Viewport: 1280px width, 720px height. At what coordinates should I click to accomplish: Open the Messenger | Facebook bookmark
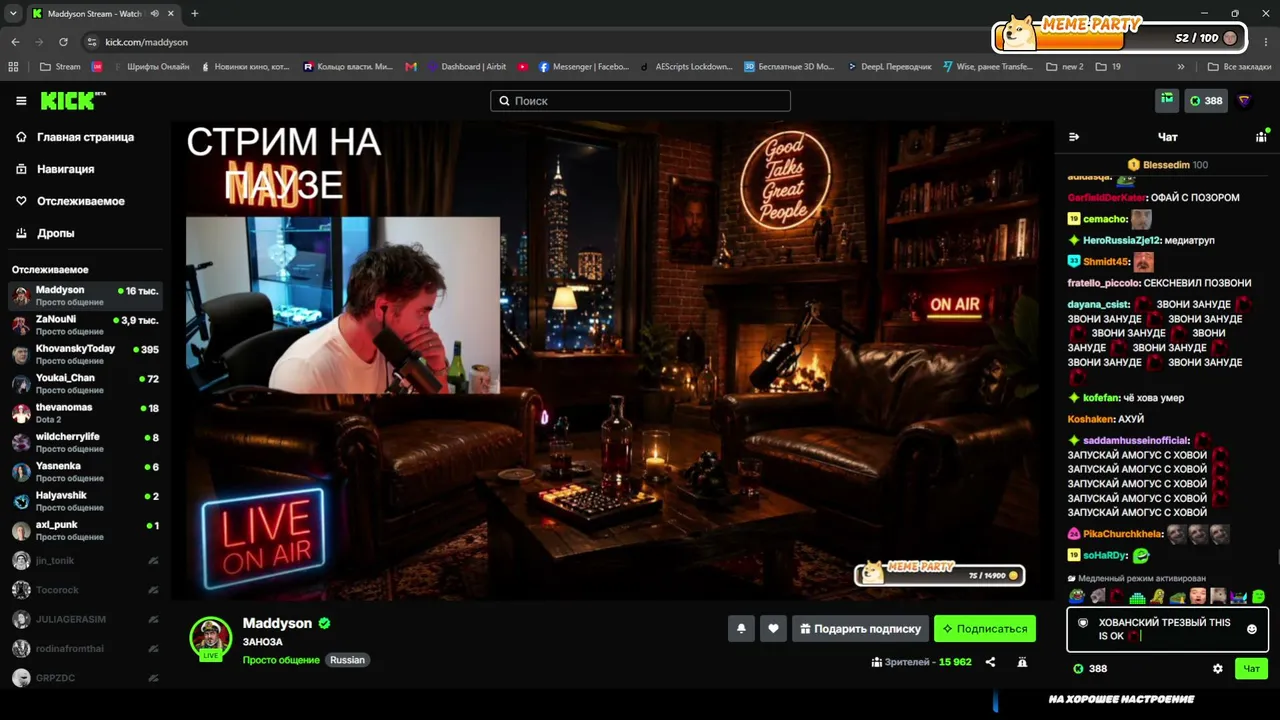pos(584,67)
